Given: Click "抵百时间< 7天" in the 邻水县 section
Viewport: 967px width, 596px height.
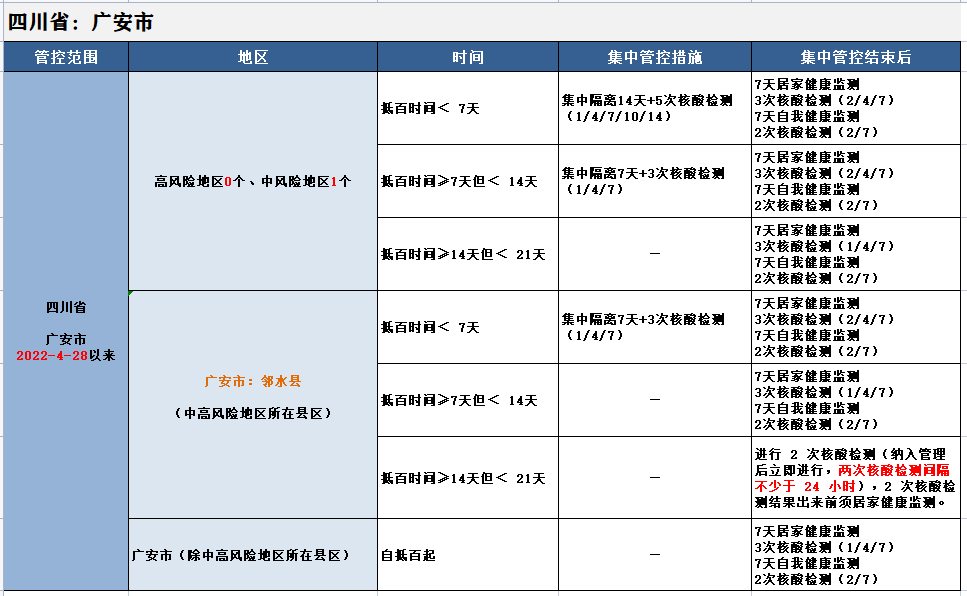Looking at the screenshot, I should pyautogui.click(x=467, y=327).
